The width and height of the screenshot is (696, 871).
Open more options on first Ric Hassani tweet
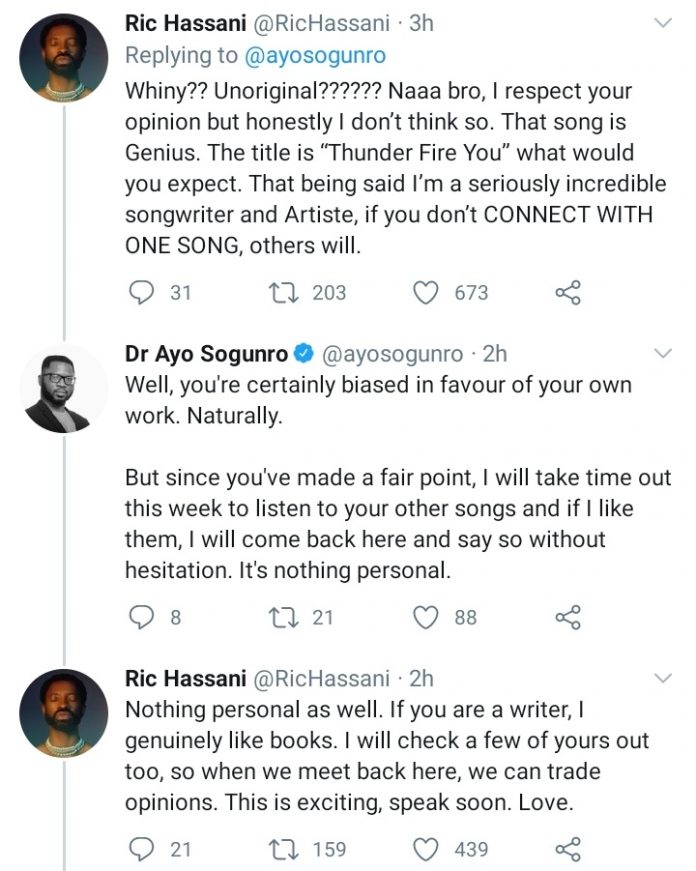pos(662,22)
